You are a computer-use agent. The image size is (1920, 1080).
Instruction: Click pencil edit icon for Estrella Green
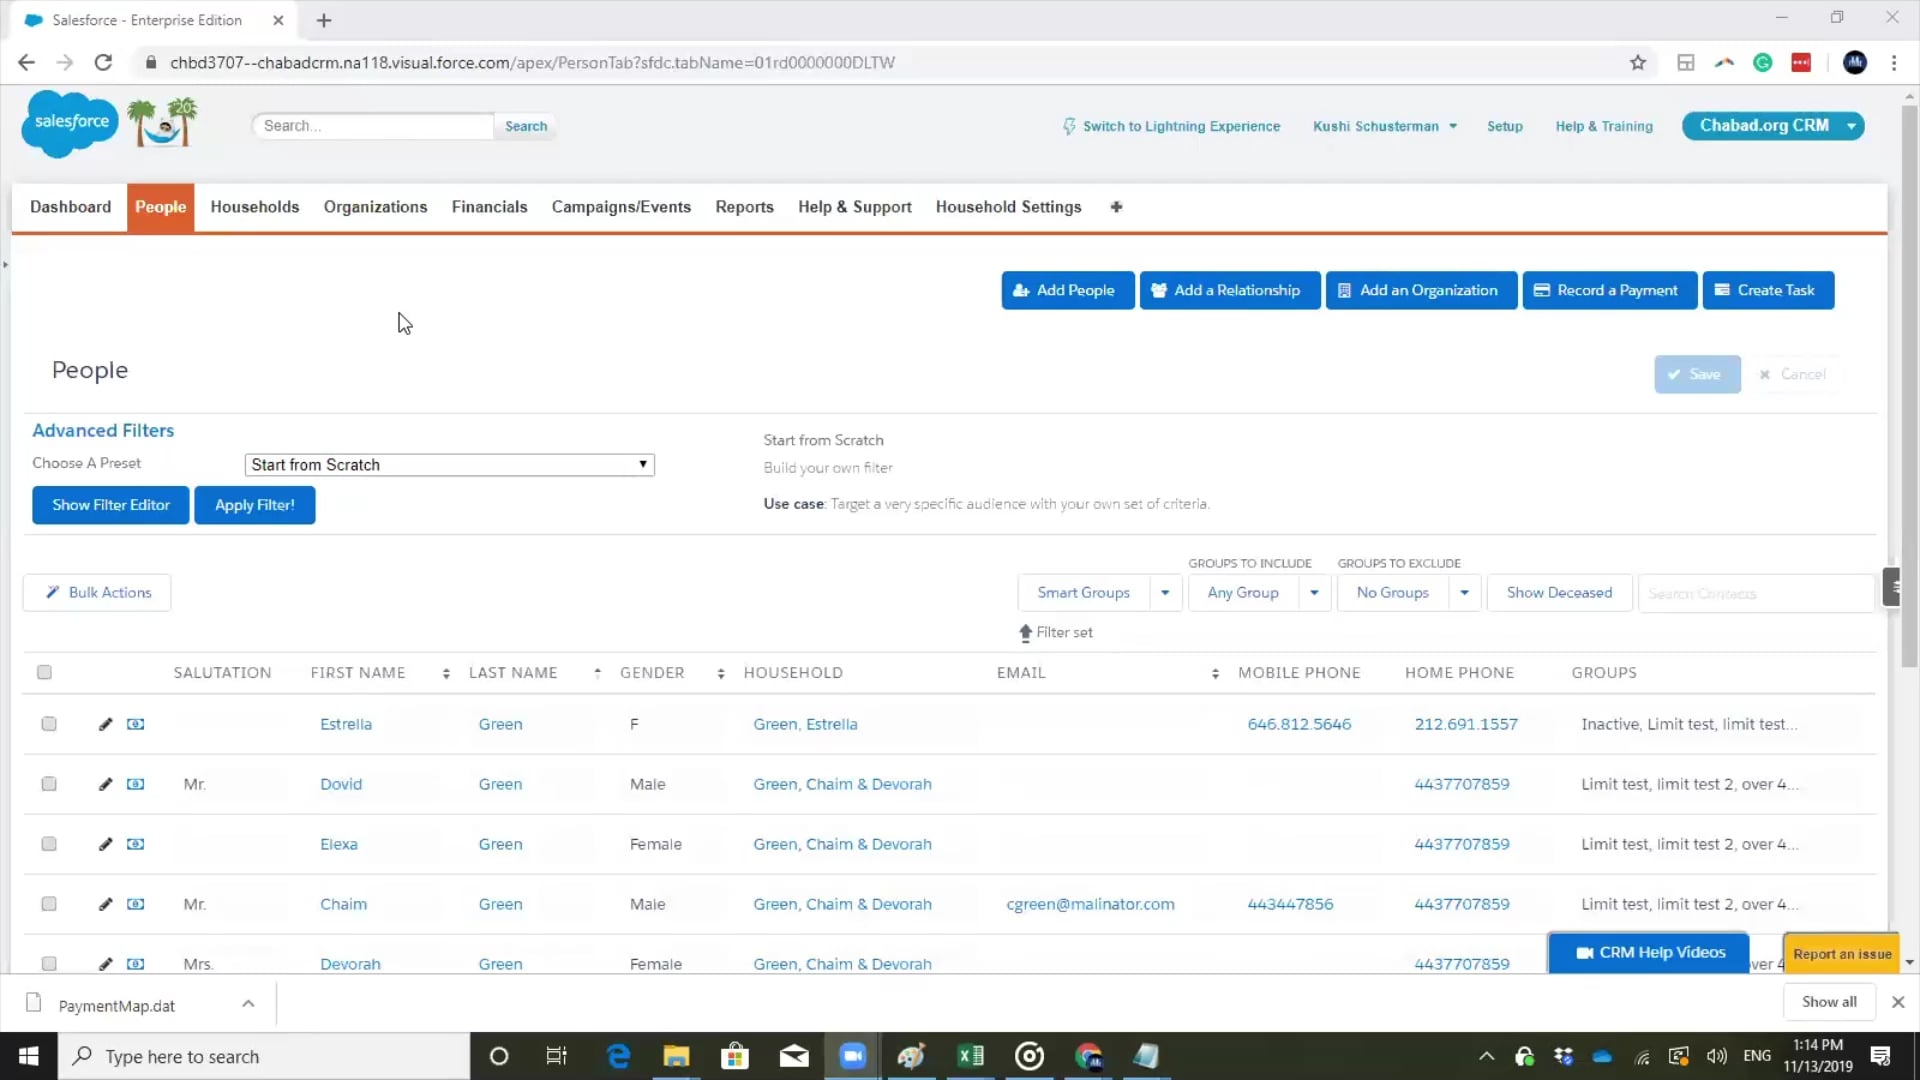pyautogui.click(x=105, y=724)
